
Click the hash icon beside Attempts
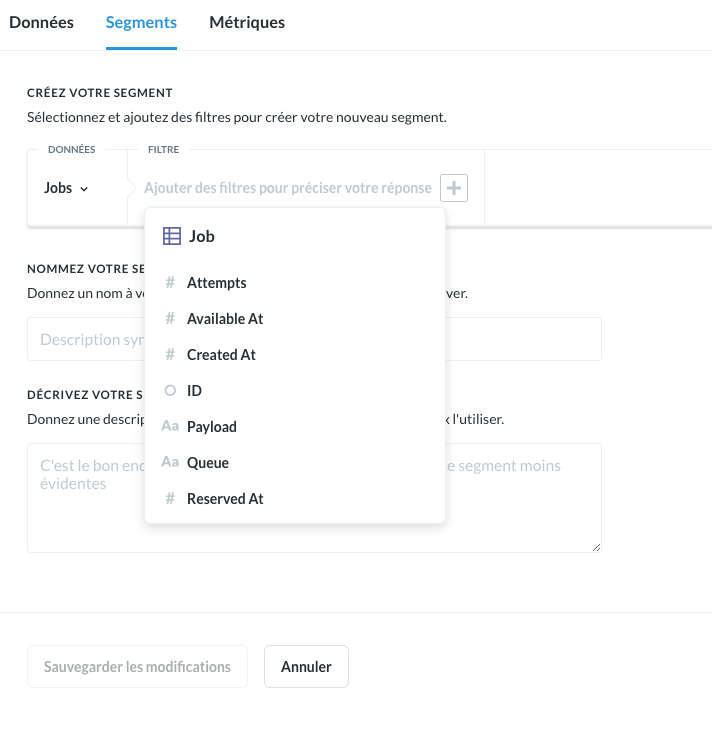170,282
